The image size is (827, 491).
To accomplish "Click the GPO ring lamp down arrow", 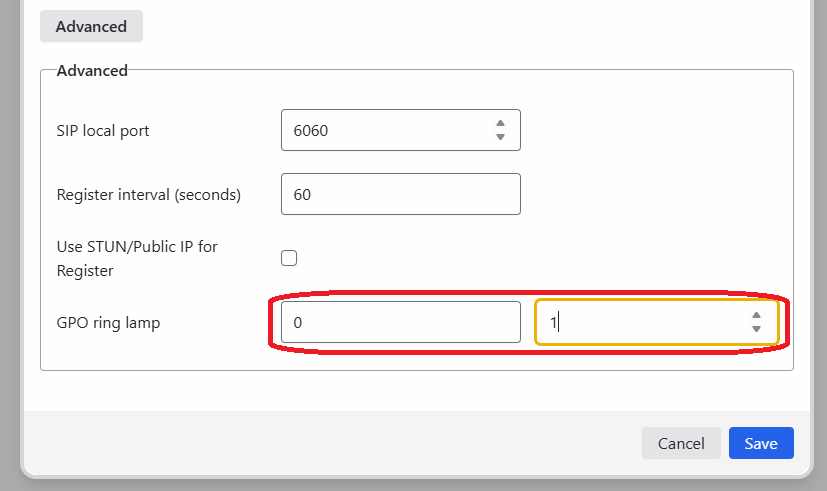I will 756,329.
